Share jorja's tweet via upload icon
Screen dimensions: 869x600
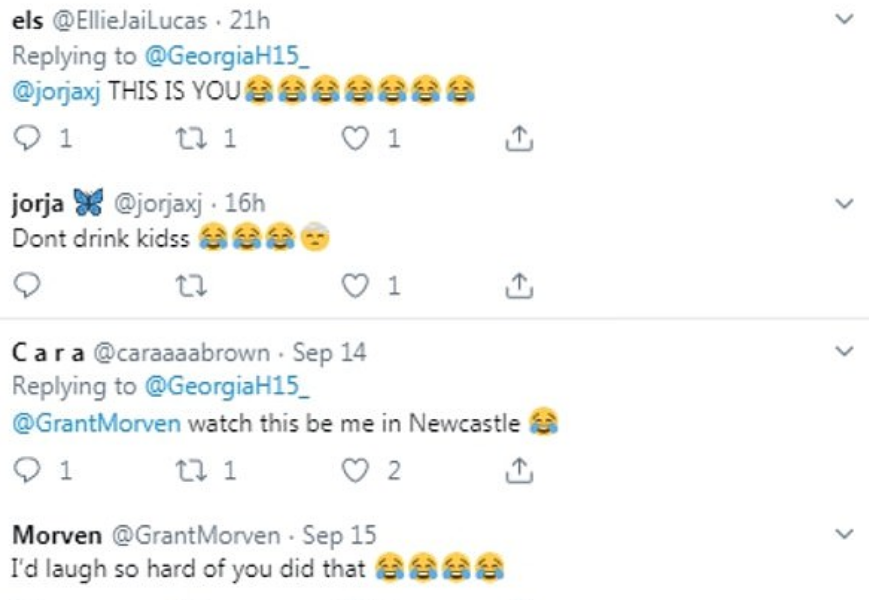(517, 287)
